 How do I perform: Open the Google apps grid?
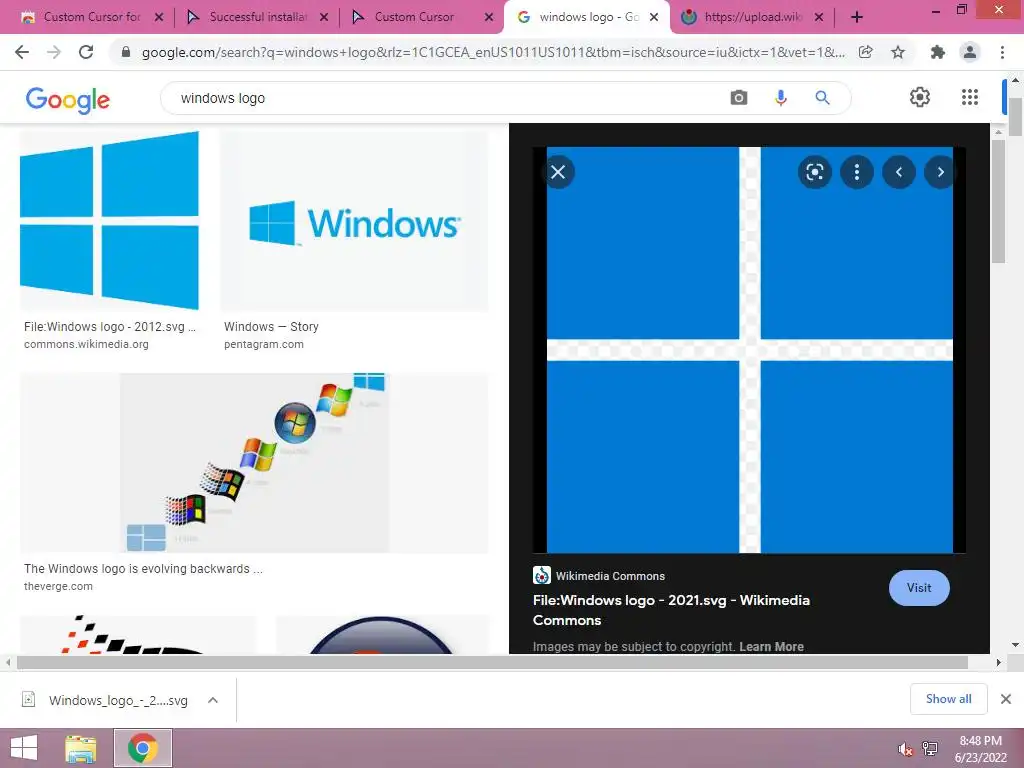(x=970, y=97)
